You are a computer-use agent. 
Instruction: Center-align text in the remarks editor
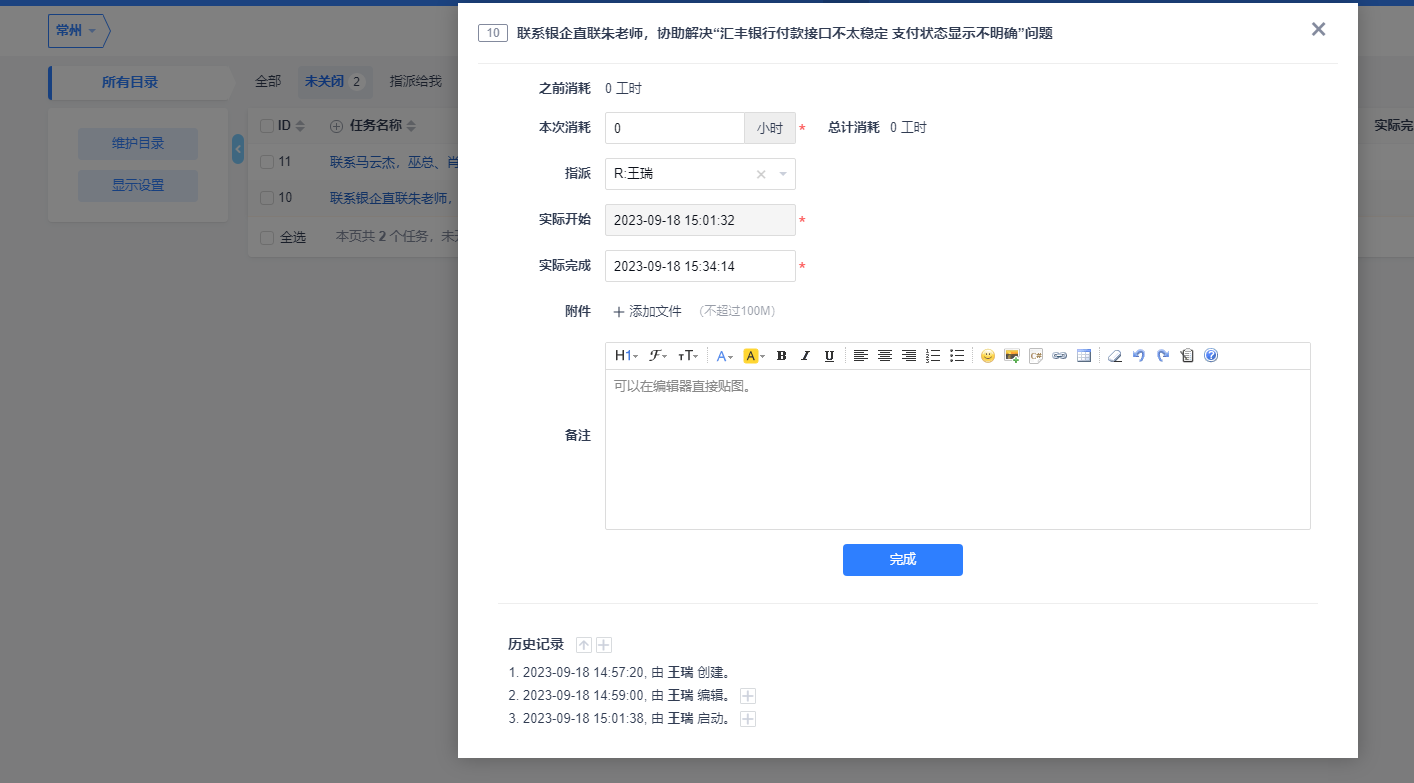point(884,356)
